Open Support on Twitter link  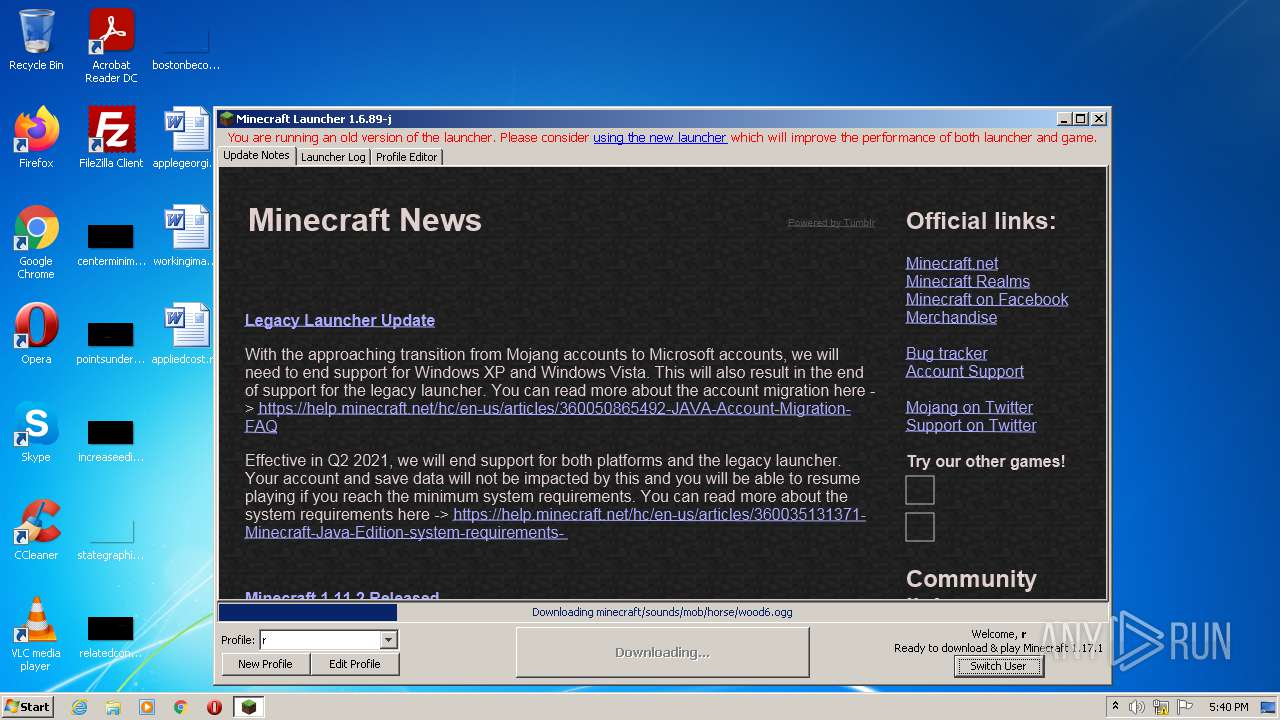pyautogui.click(x=971, y=425)
